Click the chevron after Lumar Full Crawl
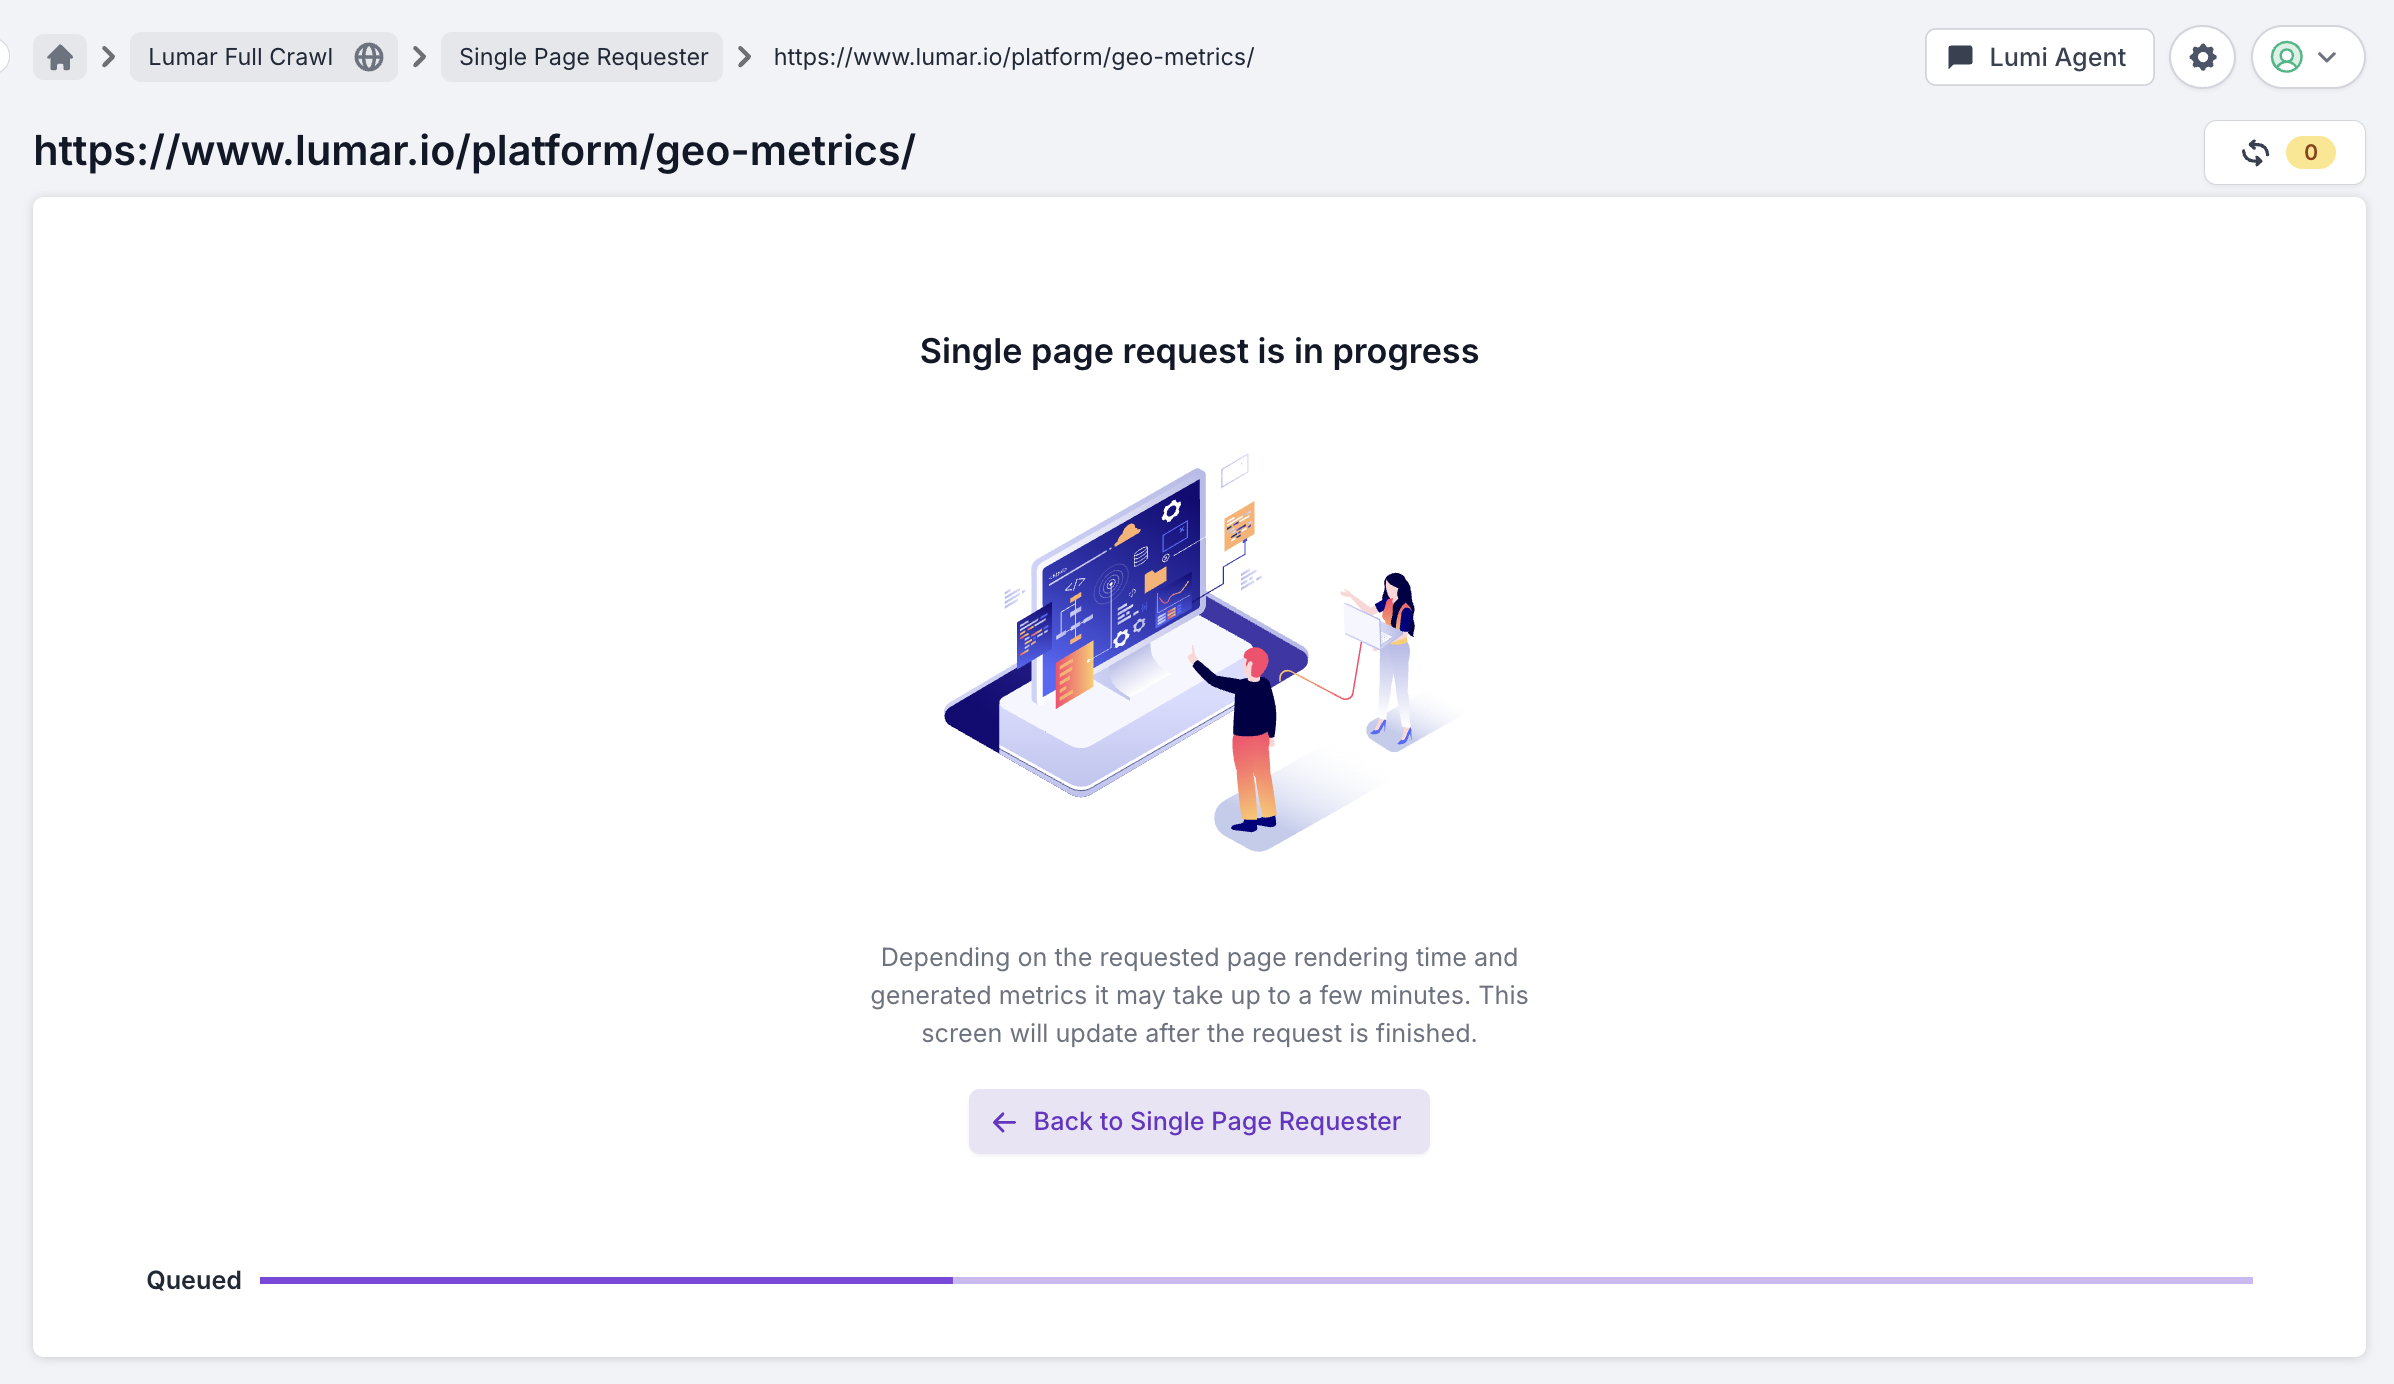2394x1384 pixels. coord(420,57)
